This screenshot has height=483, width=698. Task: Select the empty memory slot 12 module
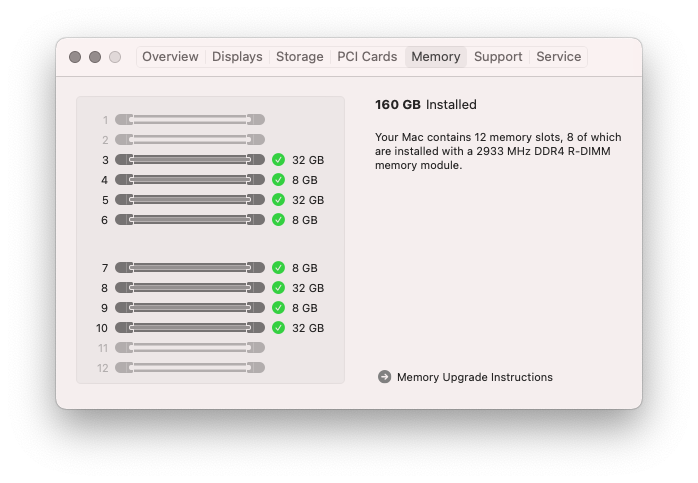tap(190, 368)
